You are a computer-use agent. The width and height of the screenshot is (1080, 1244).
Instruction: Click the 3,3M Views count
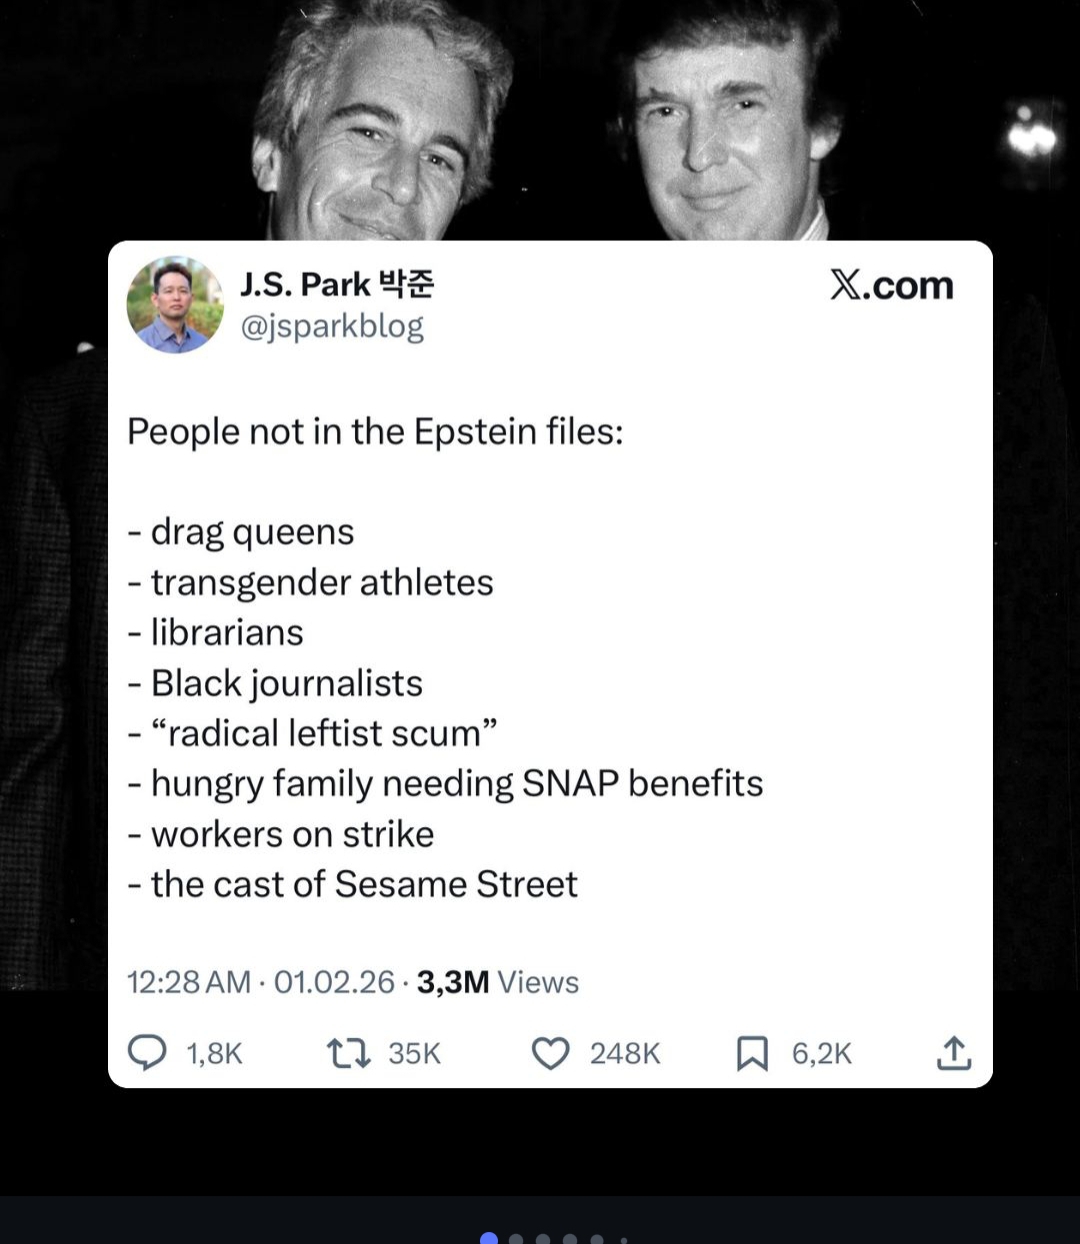coord(497,982)
